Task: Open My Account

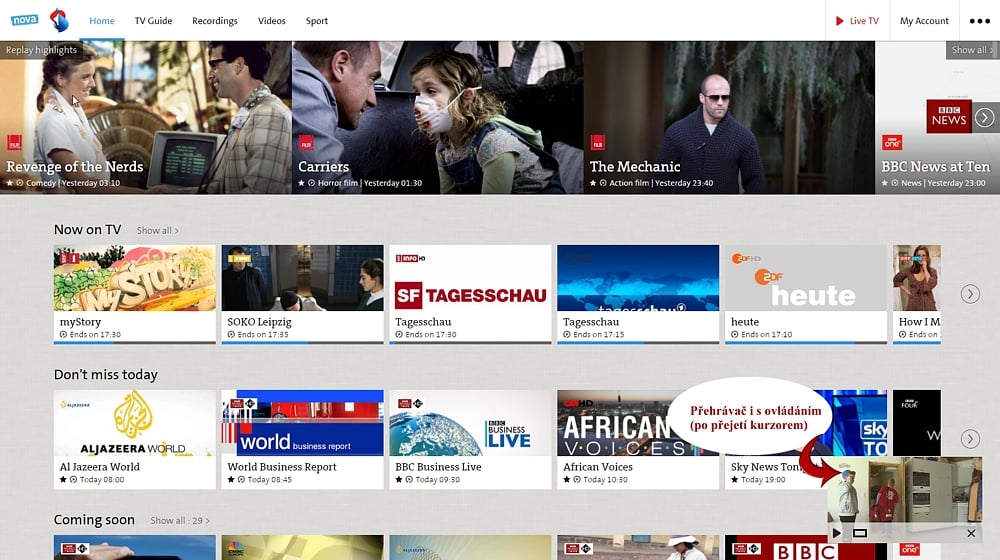Action: pyautogui.click(x=924, y=21)
